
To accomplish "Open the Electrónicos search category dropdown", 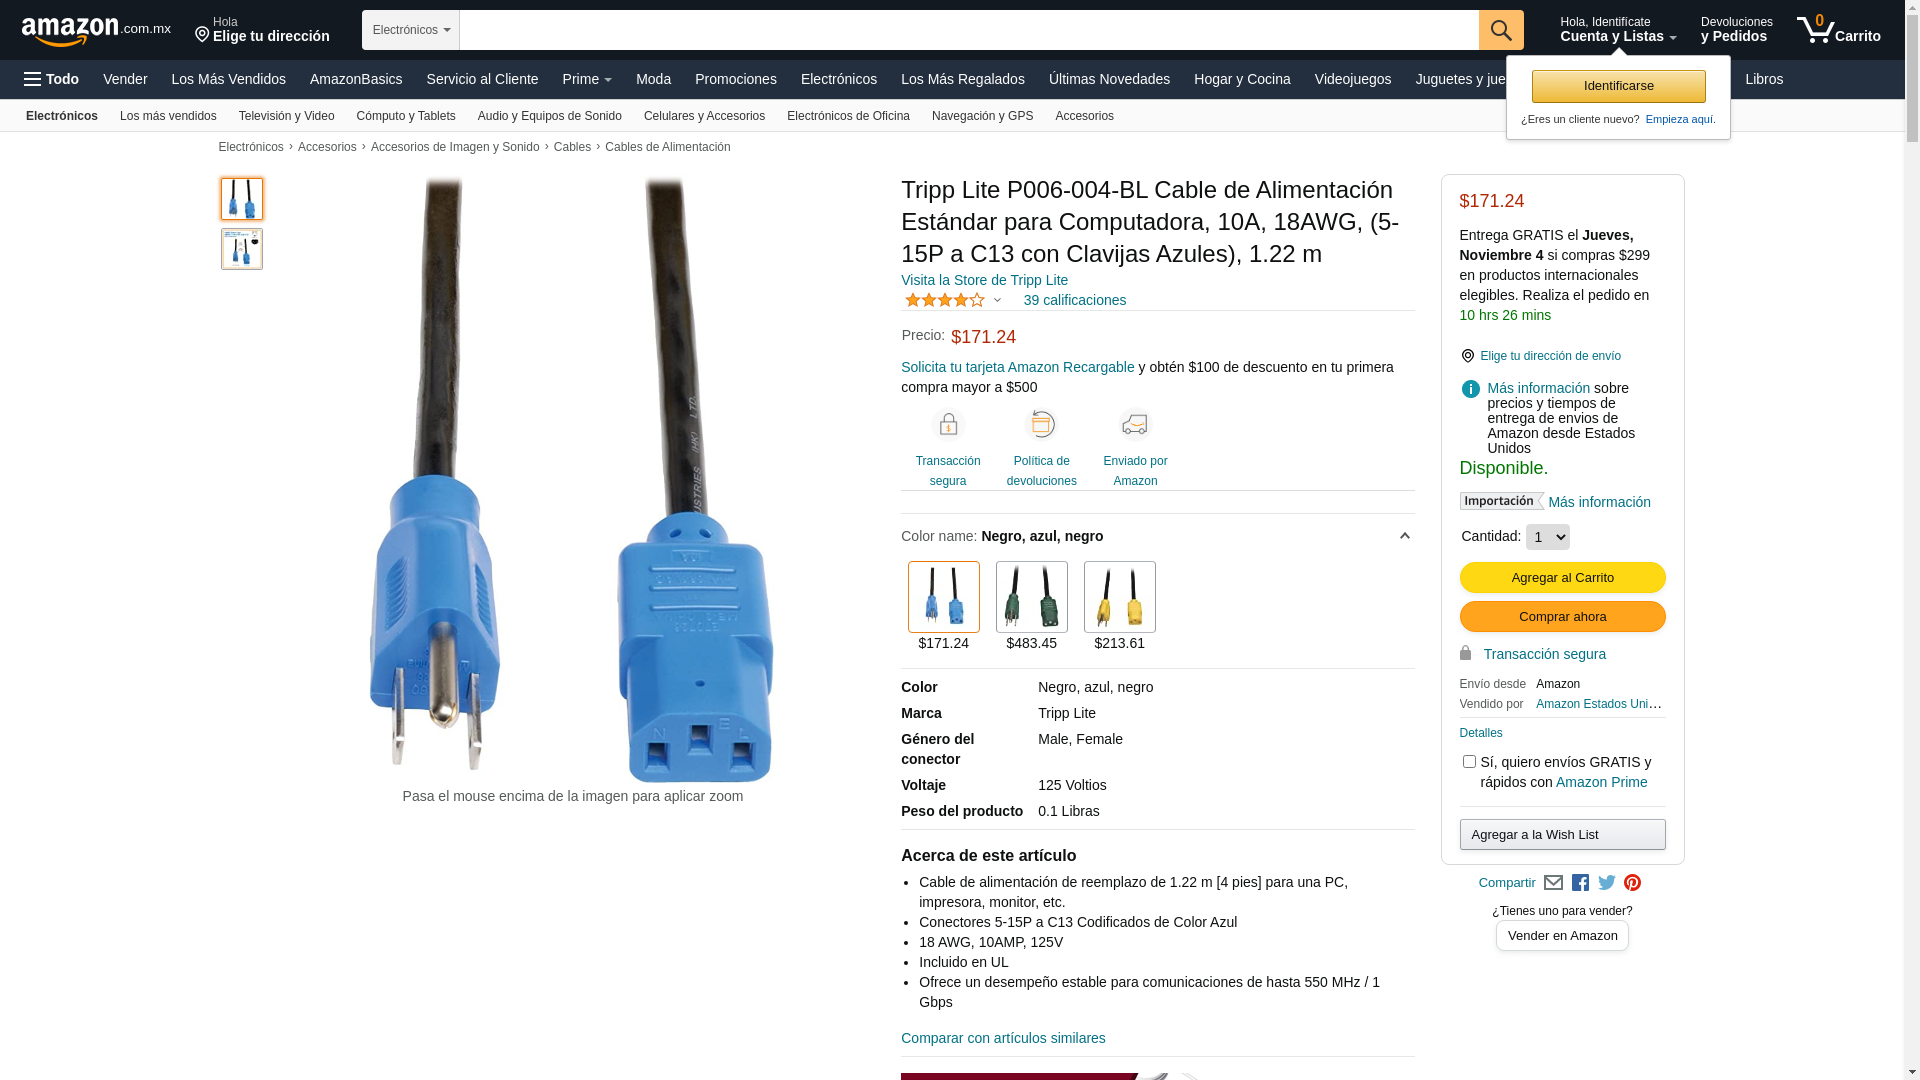I will [x=411, y=30].
